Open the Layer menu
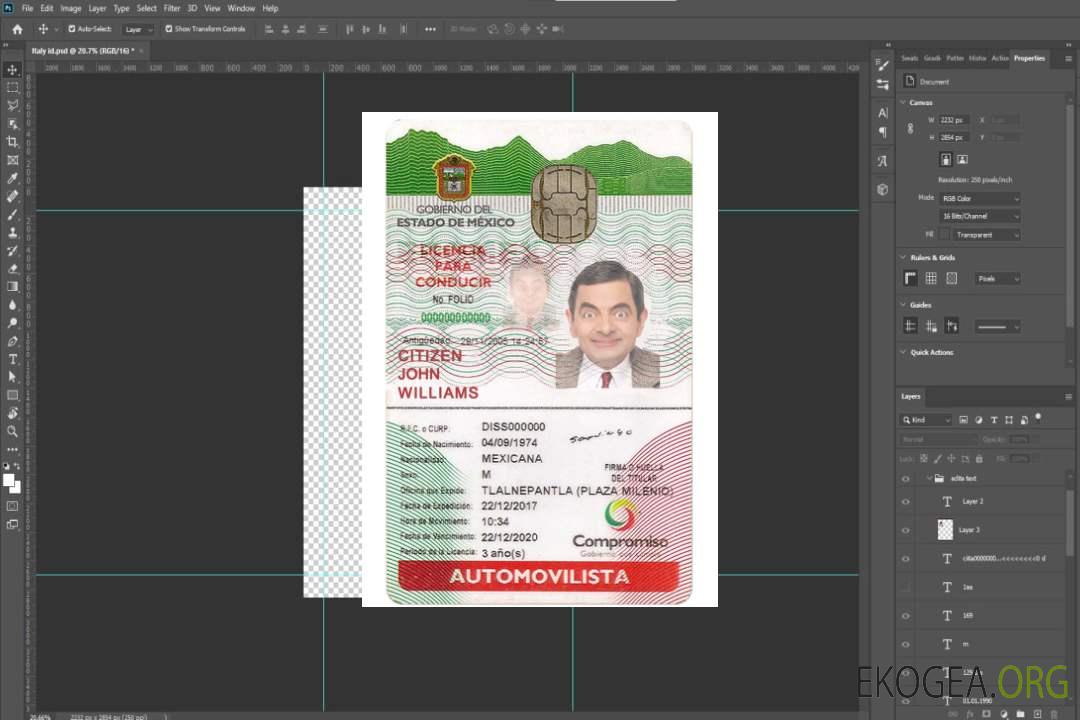1080x720 pixels. coord(97,8)
